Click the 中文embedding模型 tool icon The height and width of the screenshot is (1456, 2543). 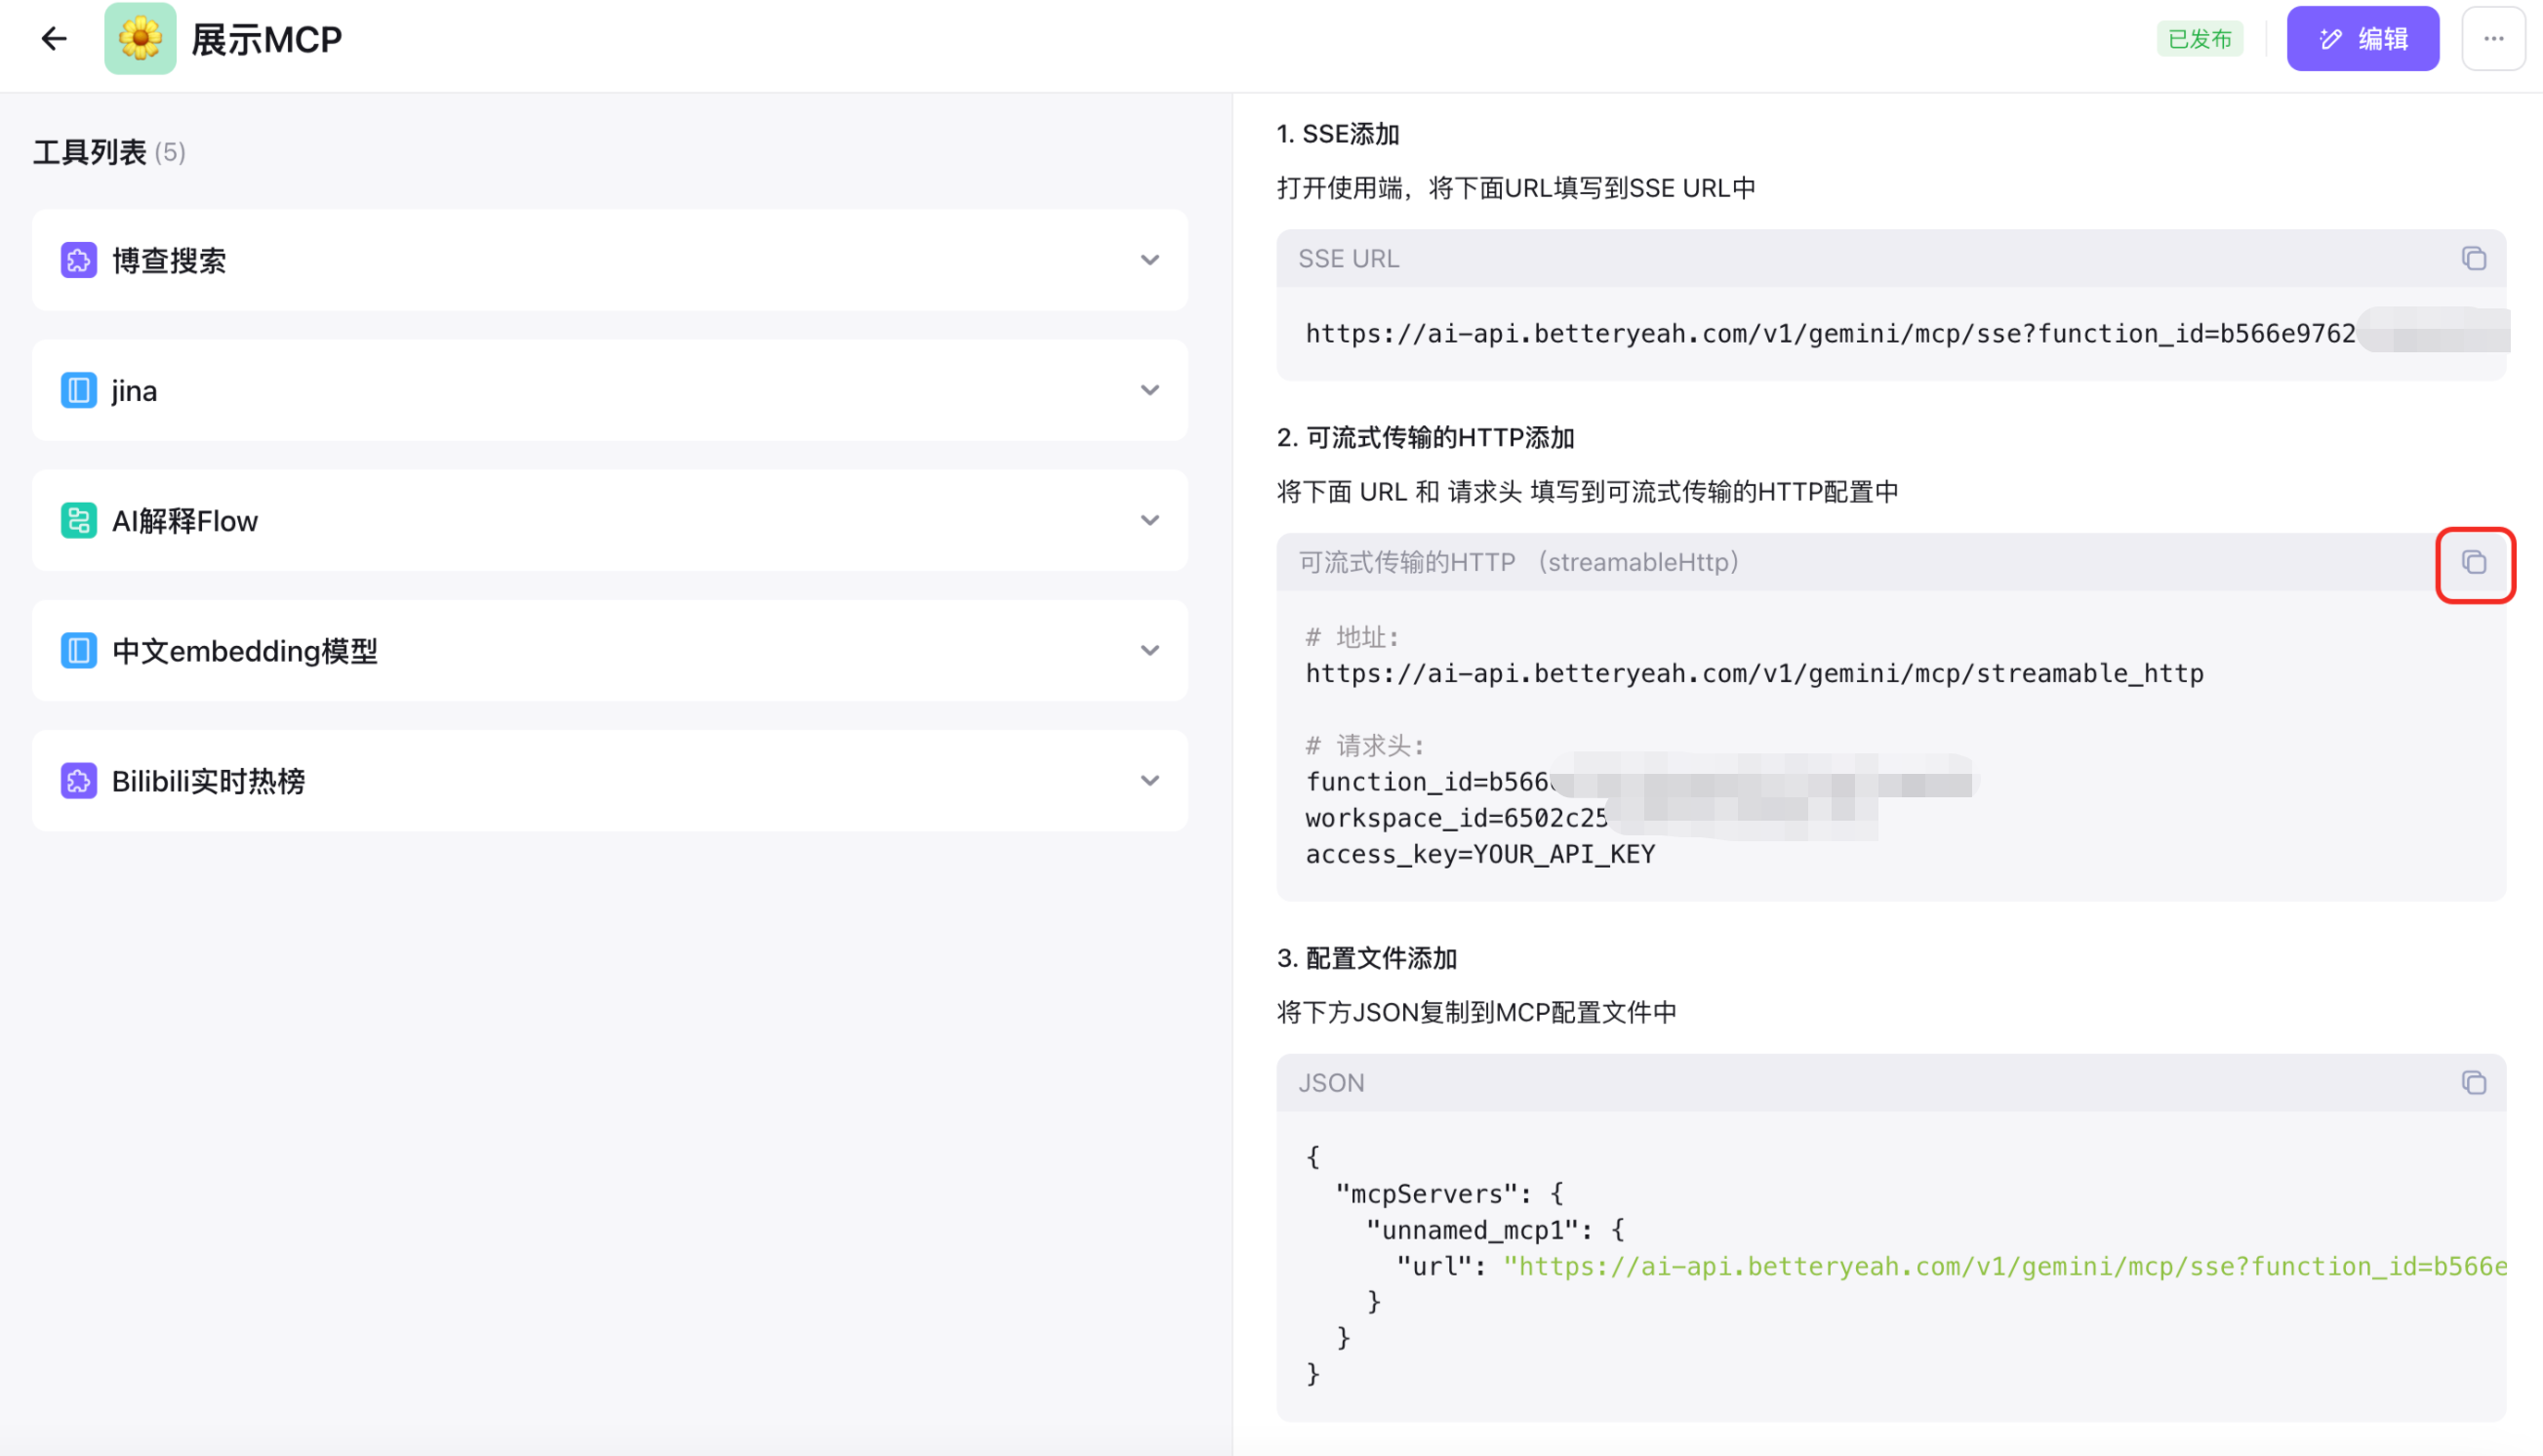(x=79, y=651)
